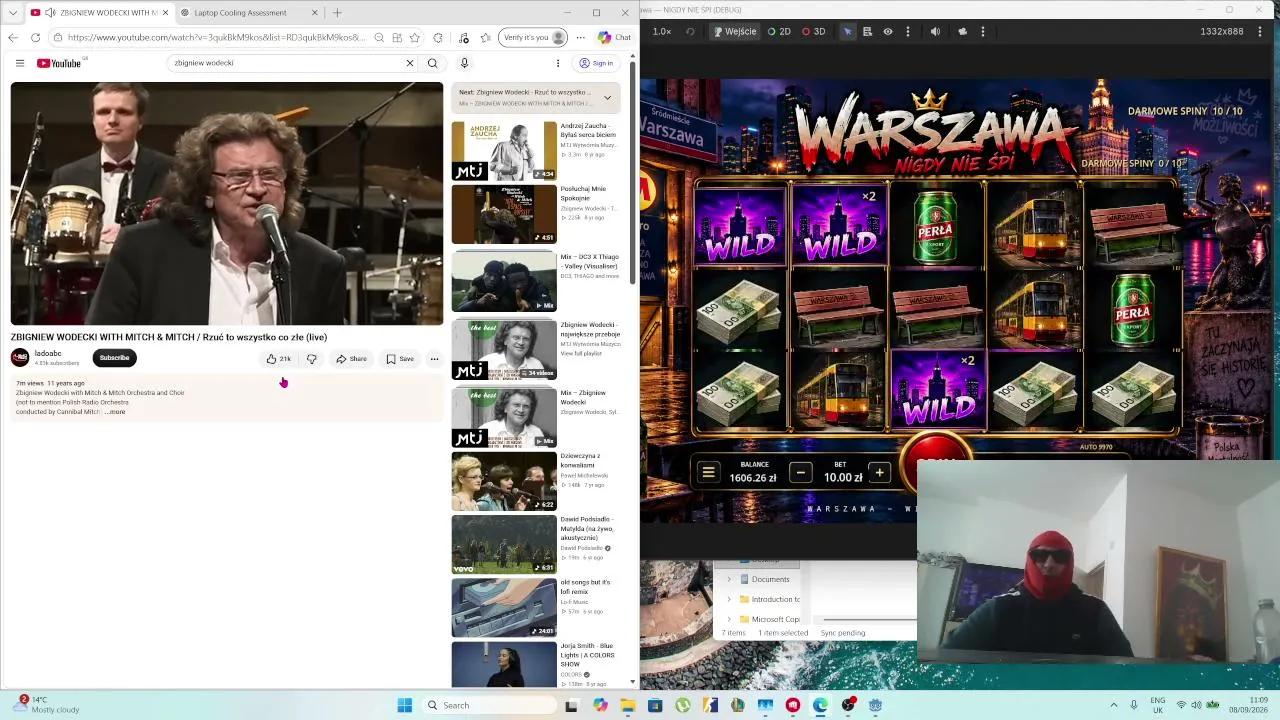
Task: Open game window overflow menu near resolution
Action: pos(1258,31)
